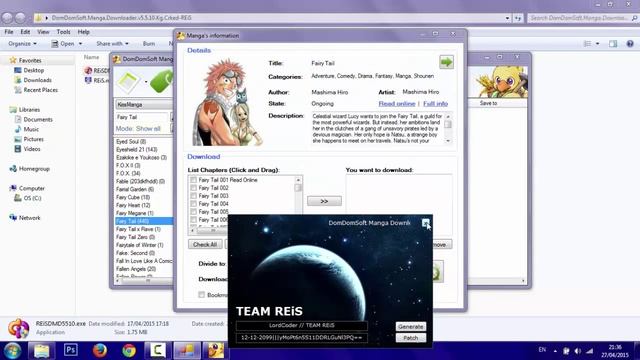This screenshot has height=360, width=640.
Task: Open Chrome from the taskbar
Action: [129, 350]
